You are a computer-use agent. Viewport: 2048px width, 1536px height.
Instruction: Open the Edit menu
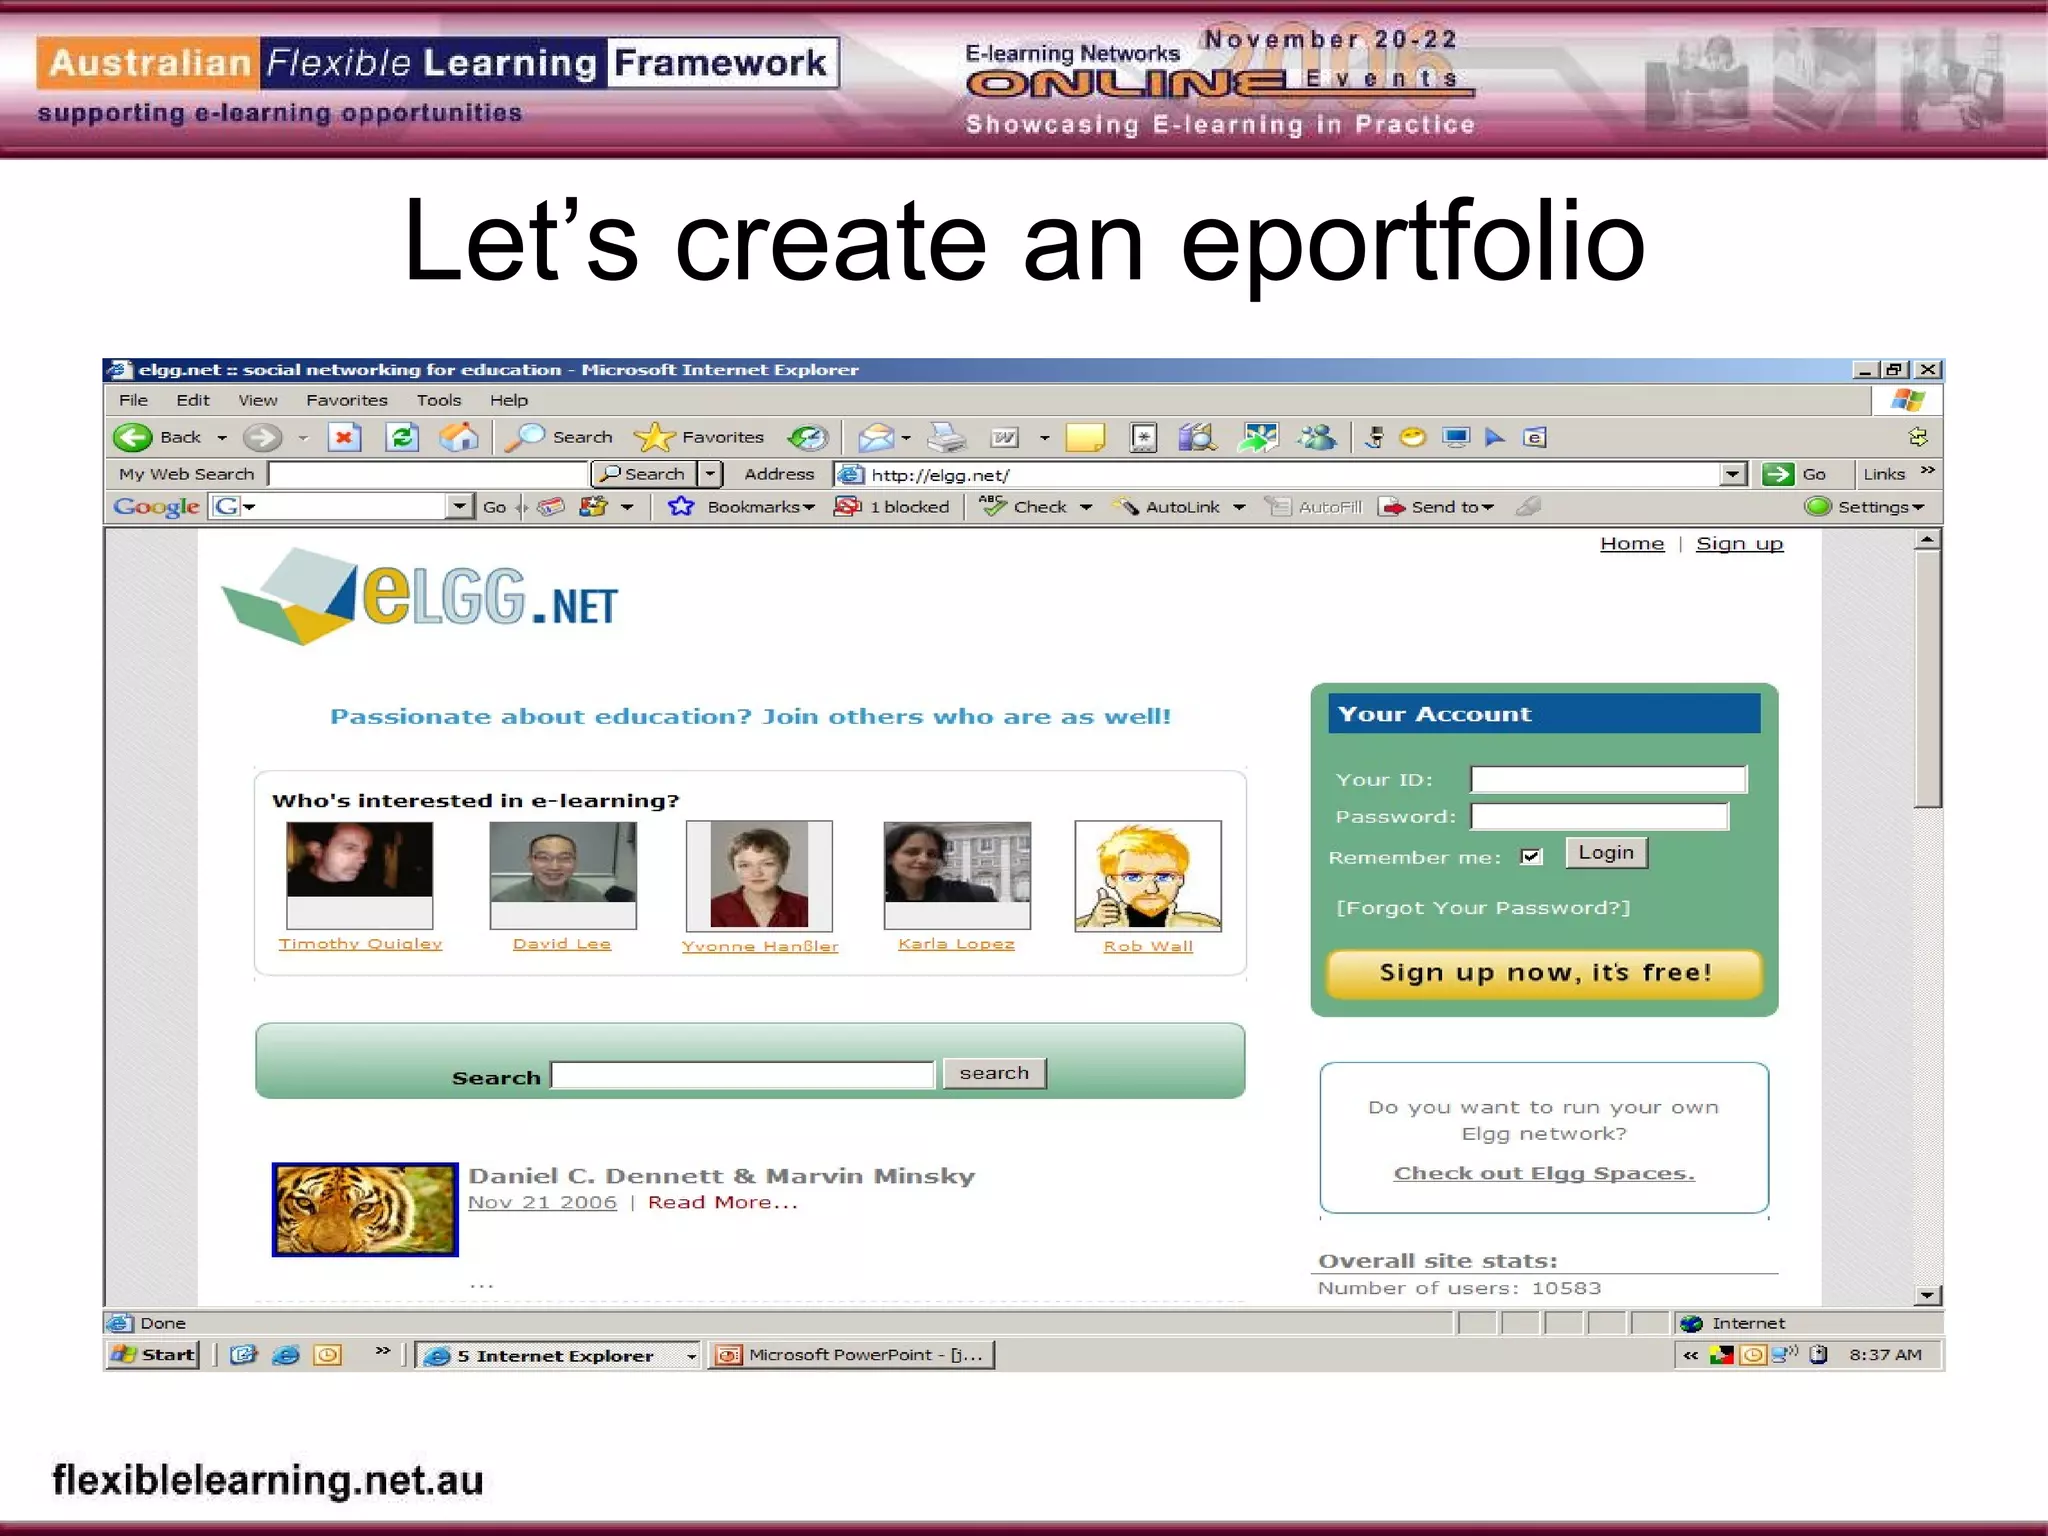pyautogui.click(x=193, y=400)
